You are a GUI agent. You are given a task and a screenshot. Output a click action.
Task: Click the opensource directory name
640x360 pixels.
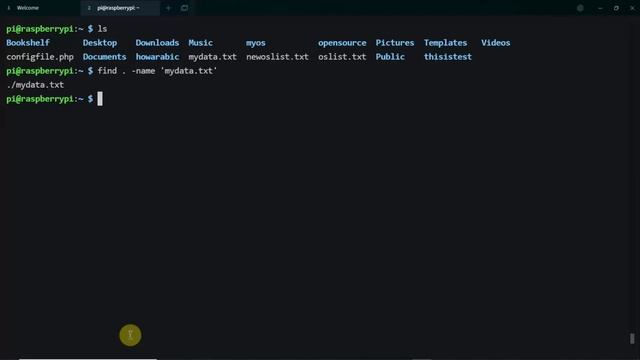click(x=342, y=43)
